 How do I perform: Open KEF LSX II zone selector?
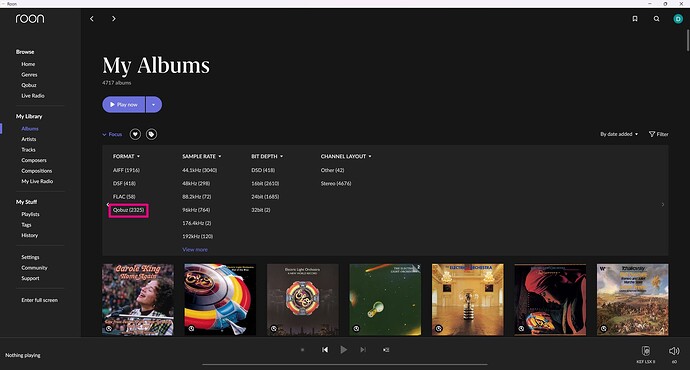click(x=646, y=353)
